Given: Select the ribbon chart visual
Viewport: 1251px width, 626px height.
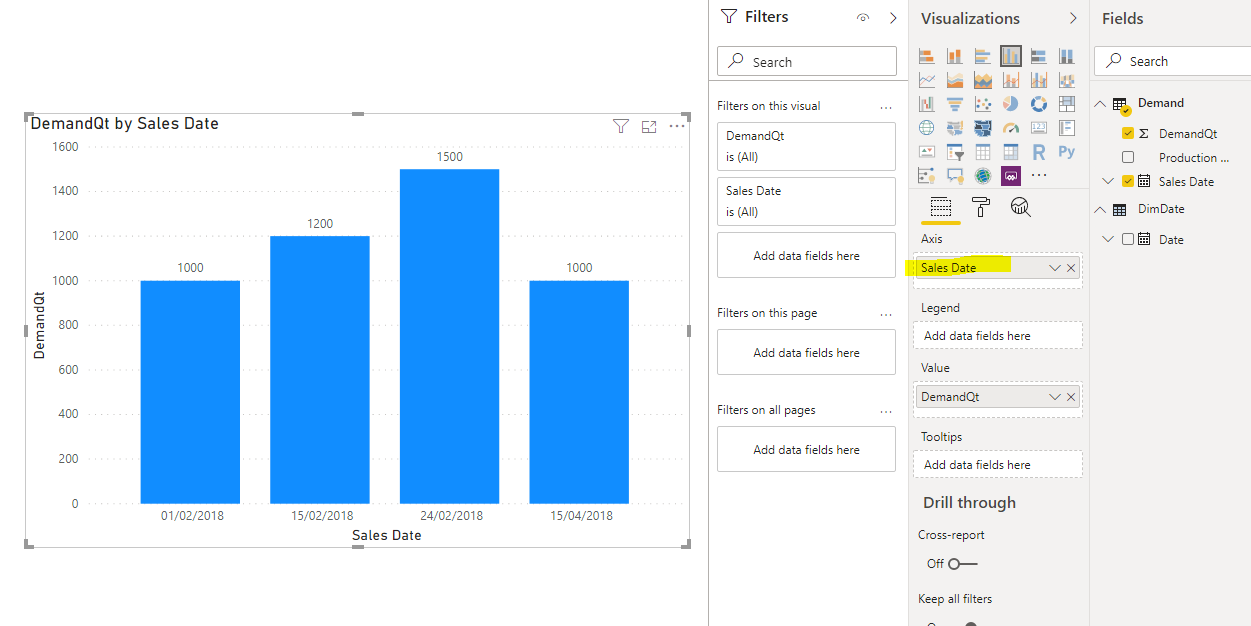Looking at the screenshot, I should click(x=1067, y=80).
